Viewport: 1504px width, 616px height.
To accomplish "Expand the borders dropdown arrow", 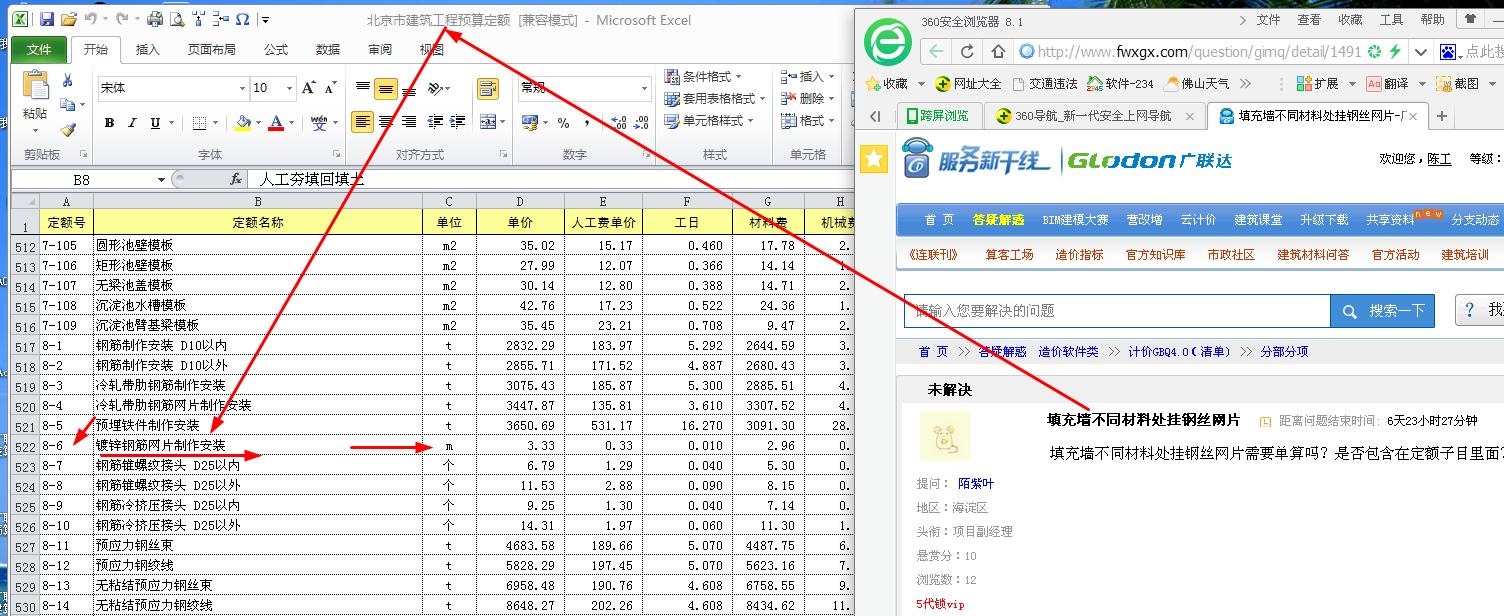I will click(x=217, y=122).
